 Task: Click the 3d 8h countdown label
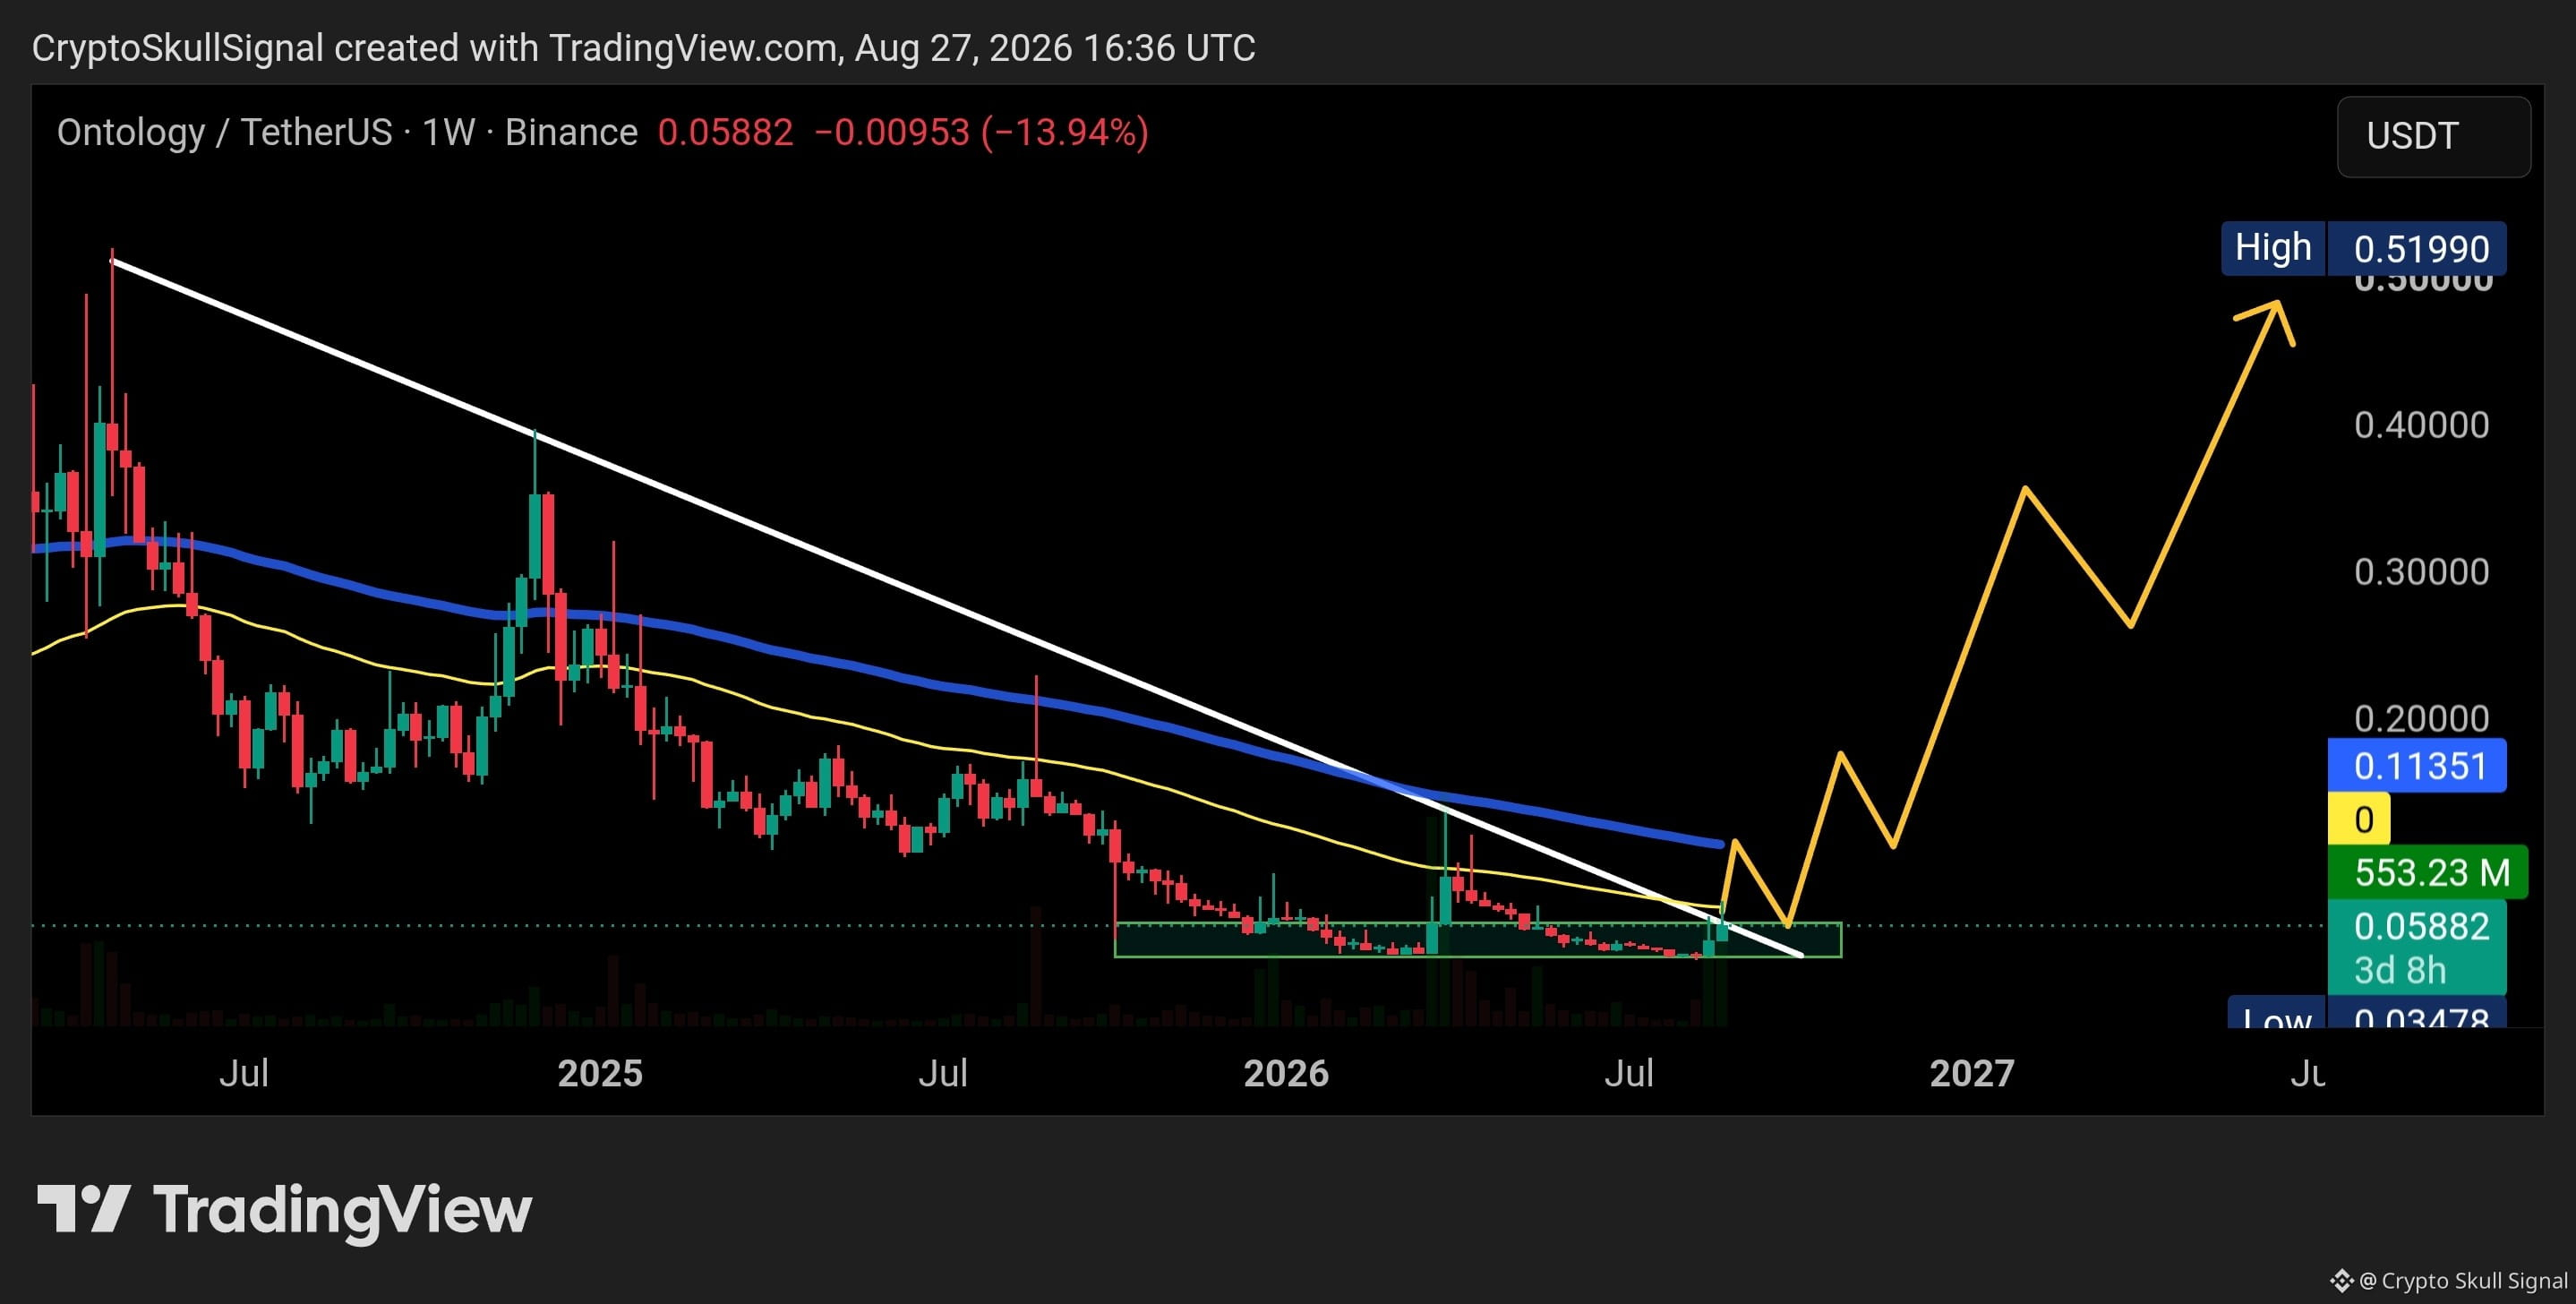2399,970
